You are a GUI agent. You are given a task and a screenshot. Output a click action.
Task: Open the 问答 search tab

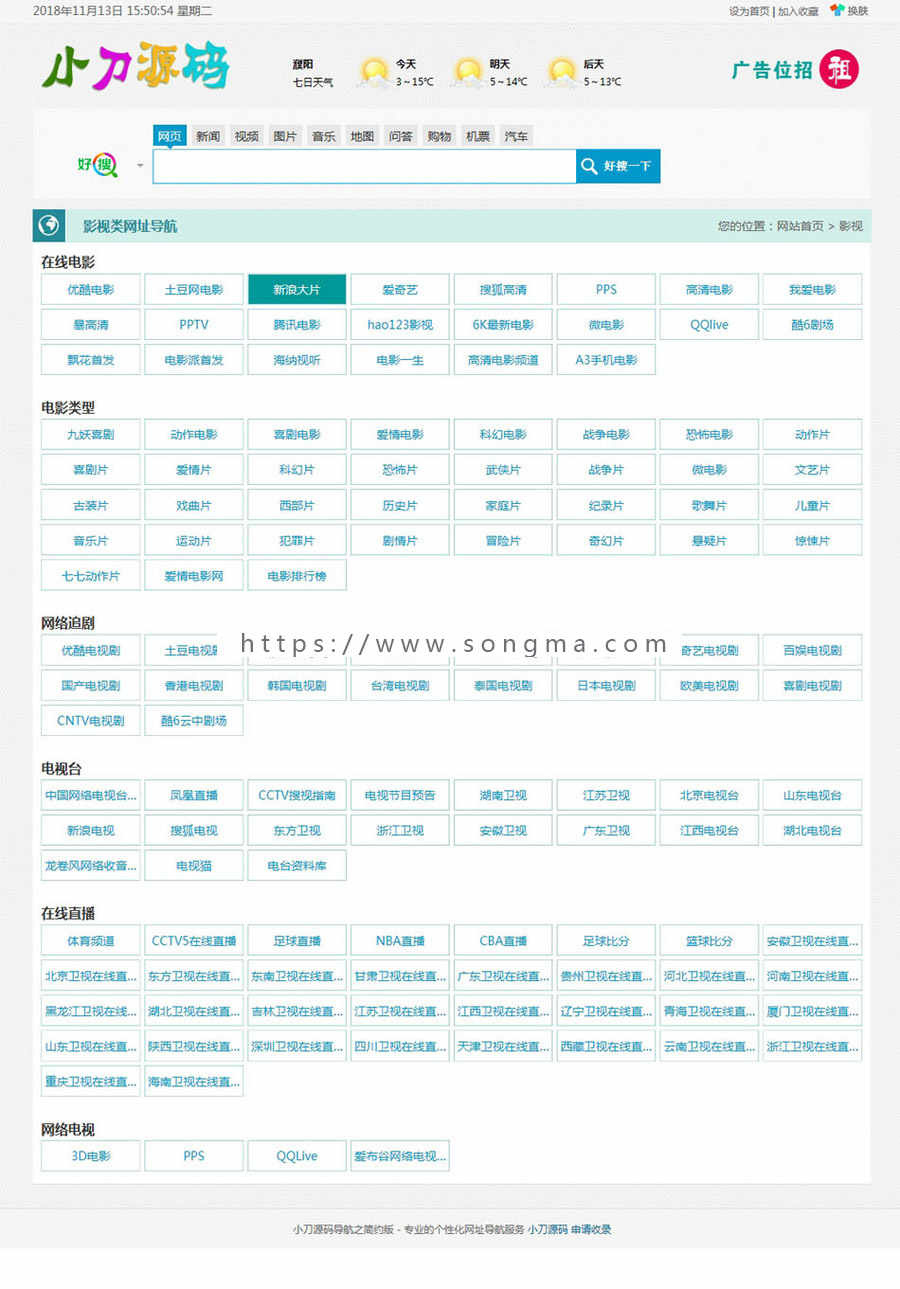[x=401, y=136]
